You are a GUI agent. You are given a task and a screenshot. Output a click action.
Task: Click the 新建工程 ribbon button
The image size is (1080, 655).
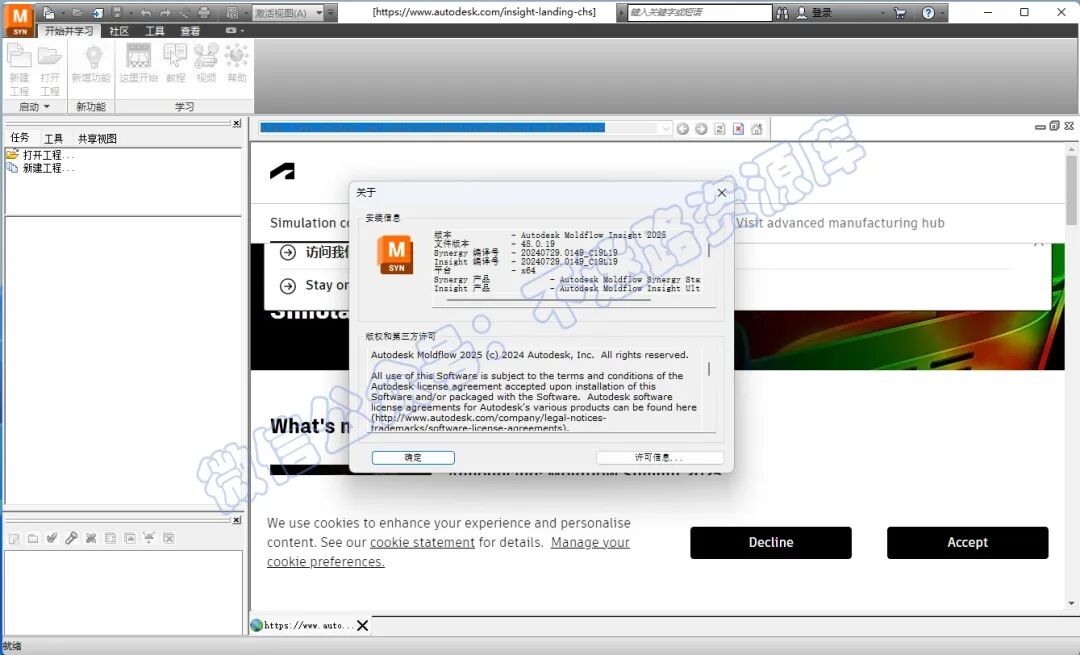[19, 70]
